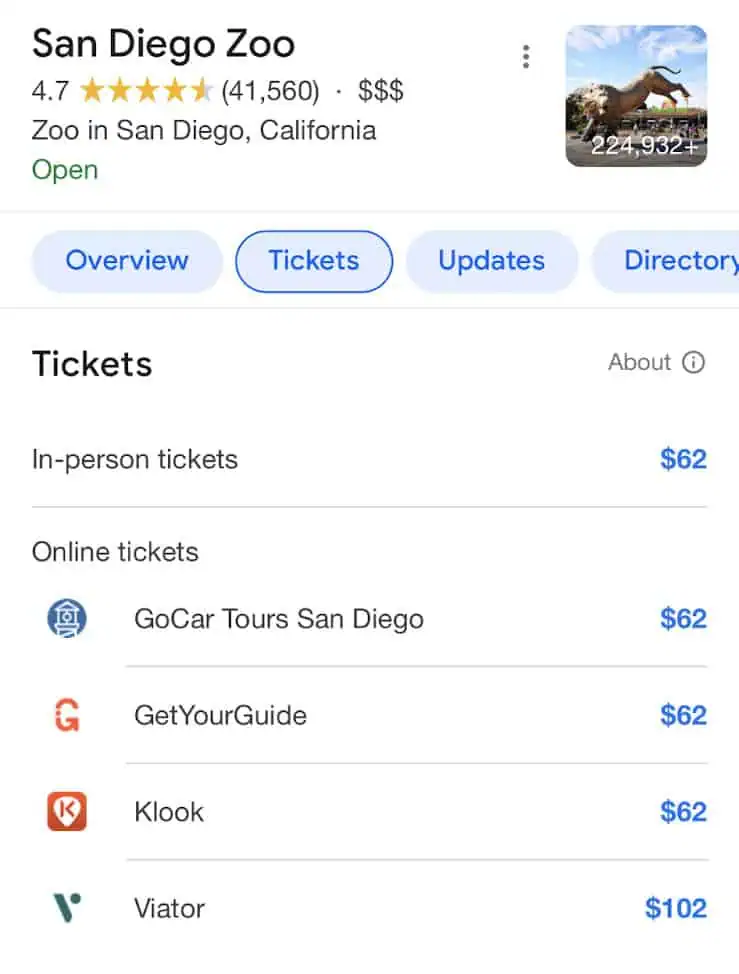The image size is (739, 974).
Task: Open the Updates tab
Action: coord(491,261)
